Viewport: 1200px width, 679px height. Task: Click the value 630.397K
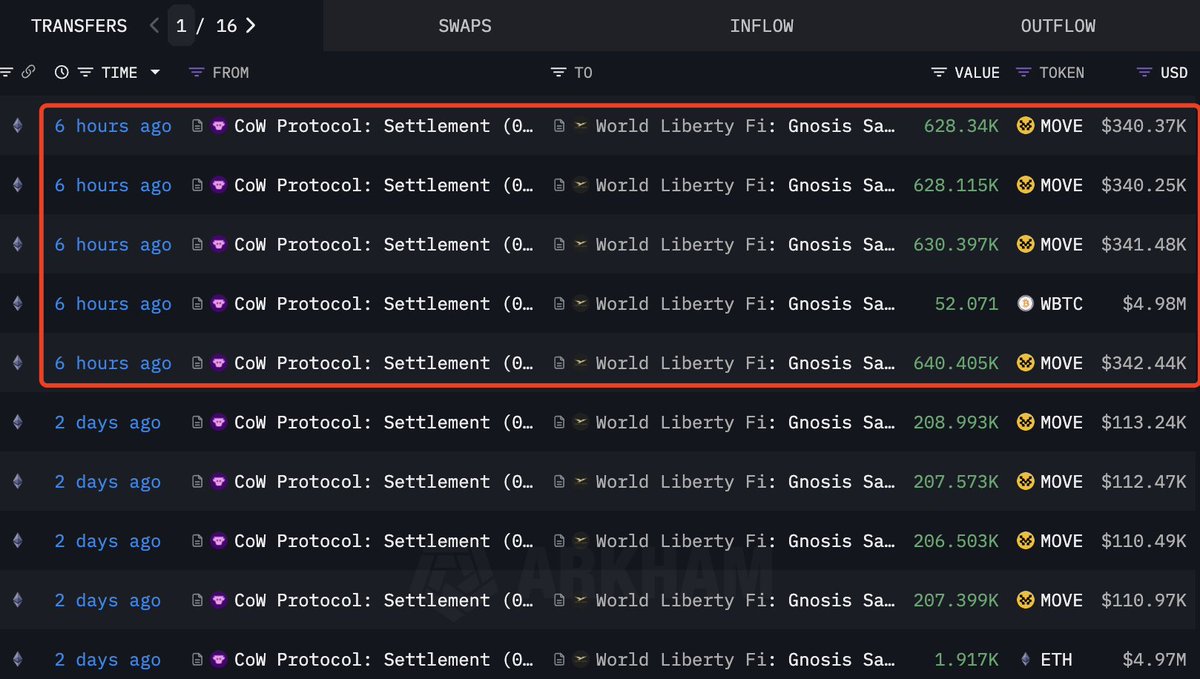(956, 245)
